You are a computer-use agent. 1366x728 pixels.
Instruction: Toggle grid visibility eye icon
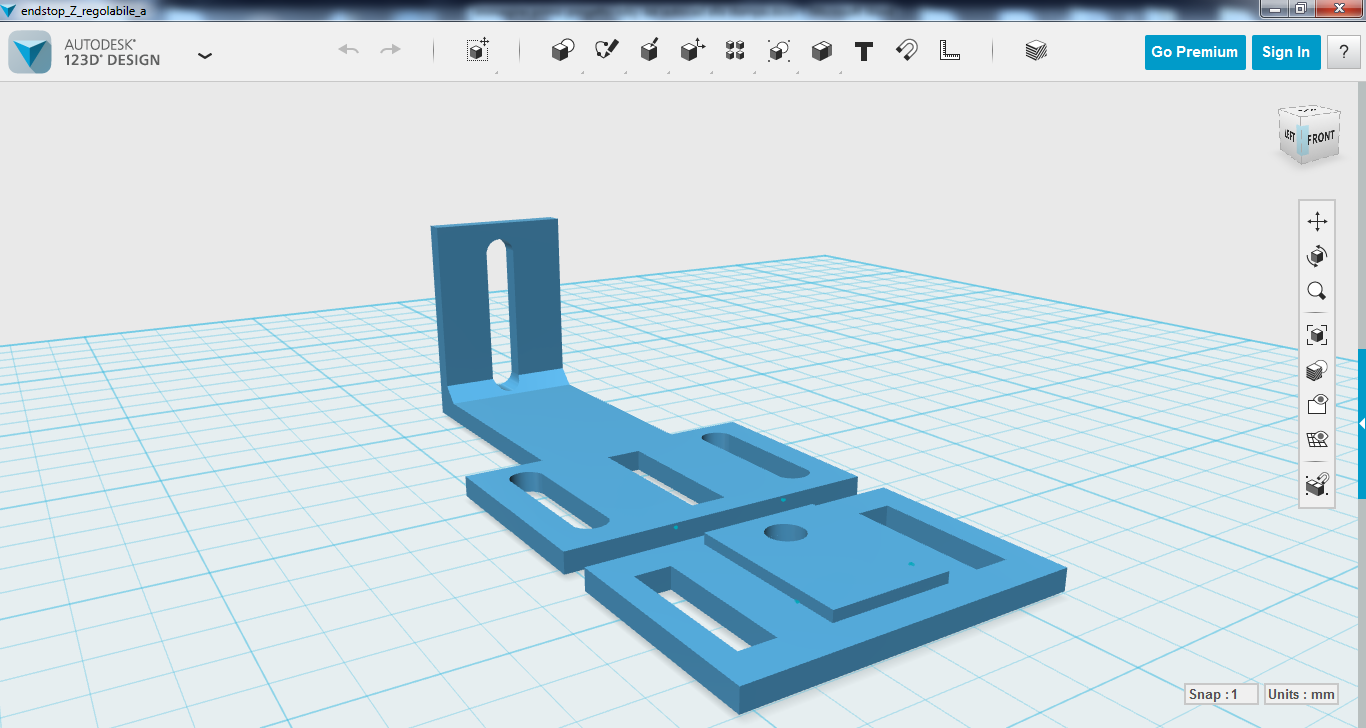tap(1317, 440)
